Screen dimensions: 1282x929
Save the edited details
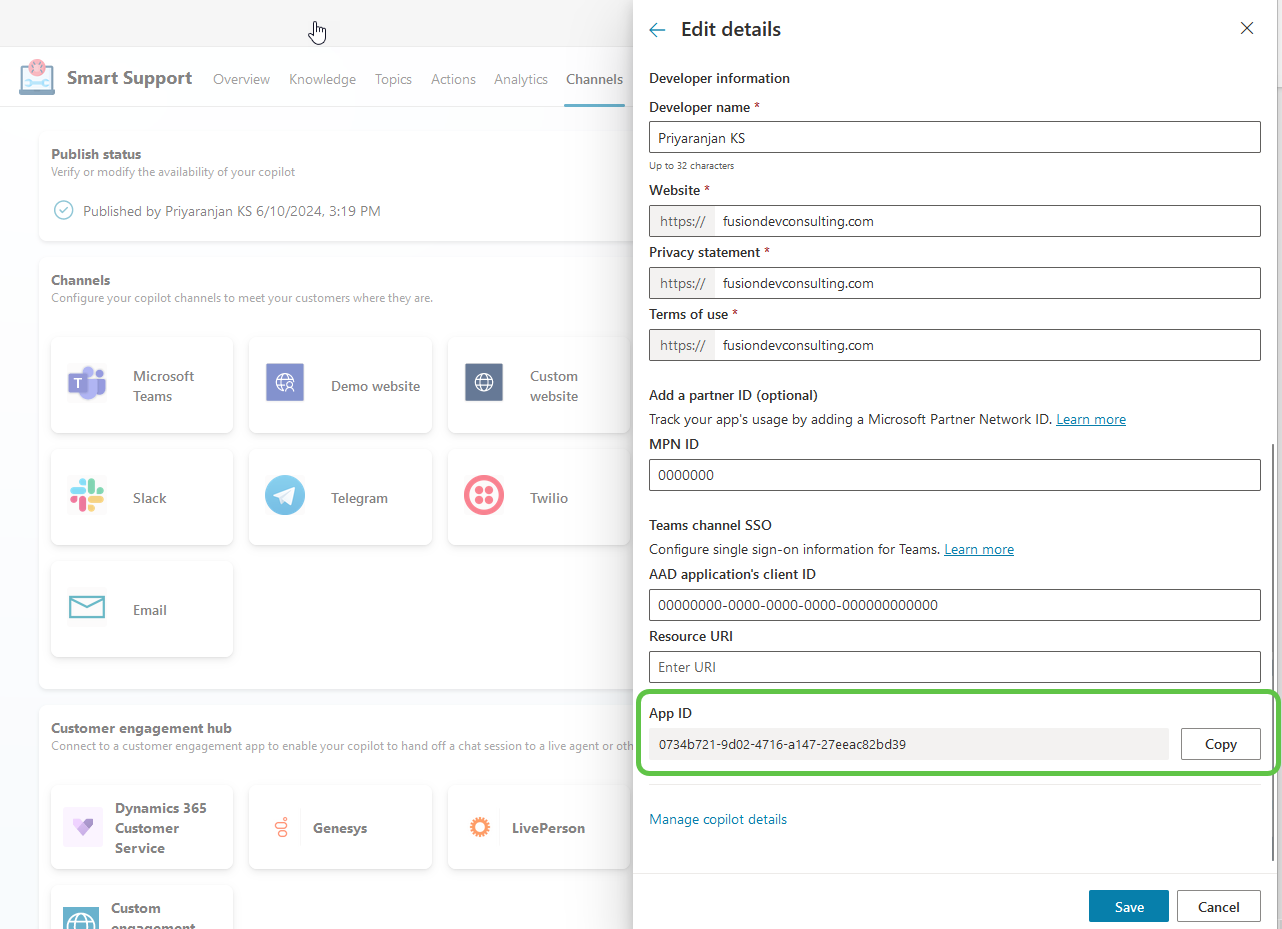[x=1128, y=906]
